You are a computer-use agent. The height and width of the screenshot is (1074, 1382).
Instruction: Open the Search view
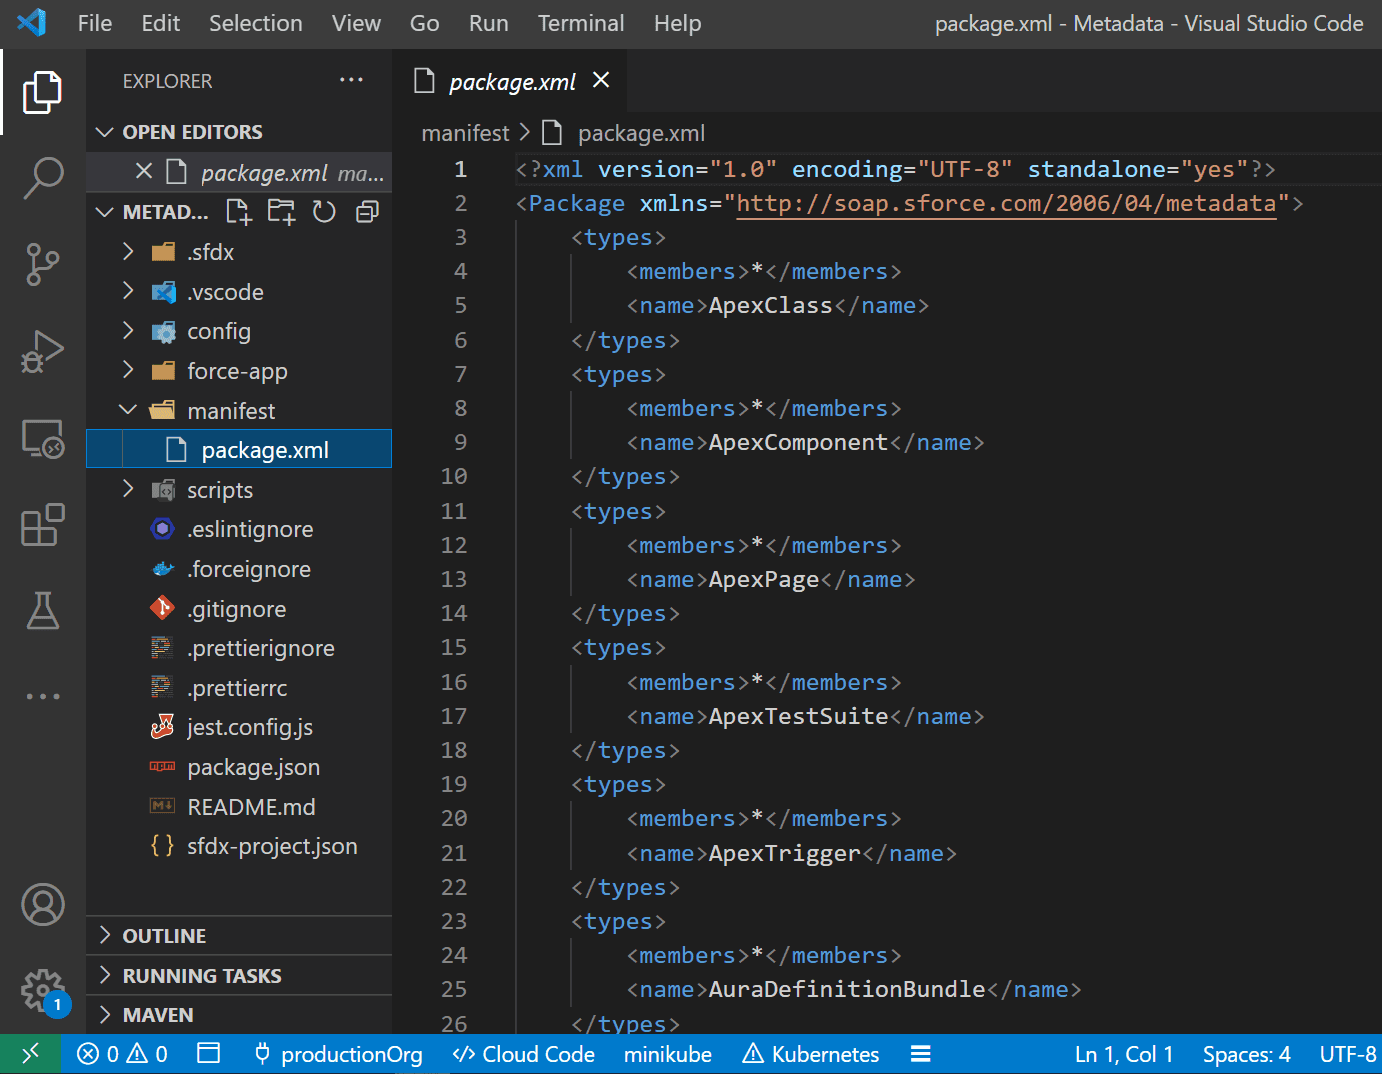(42, 178)
